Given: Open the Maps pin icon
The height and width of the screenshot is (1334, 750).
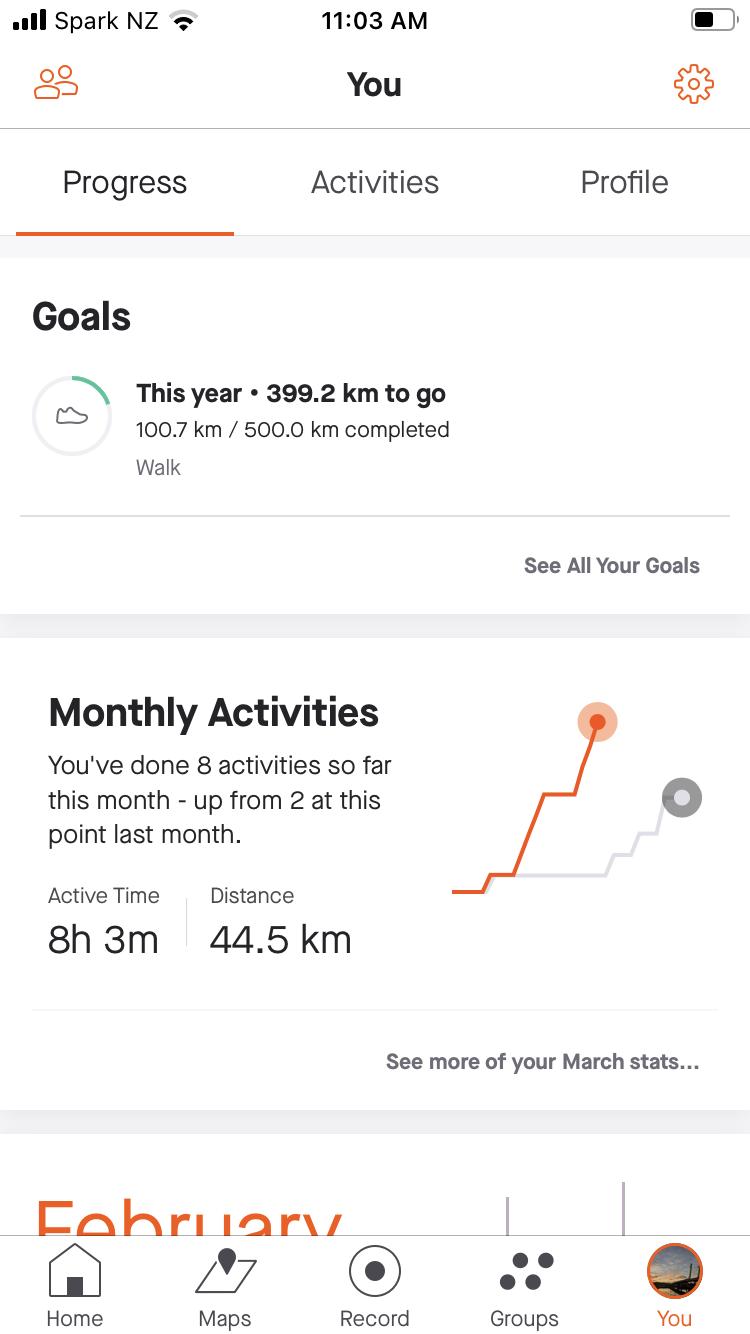Looking at the screenshot, I should click(225, 1285).
